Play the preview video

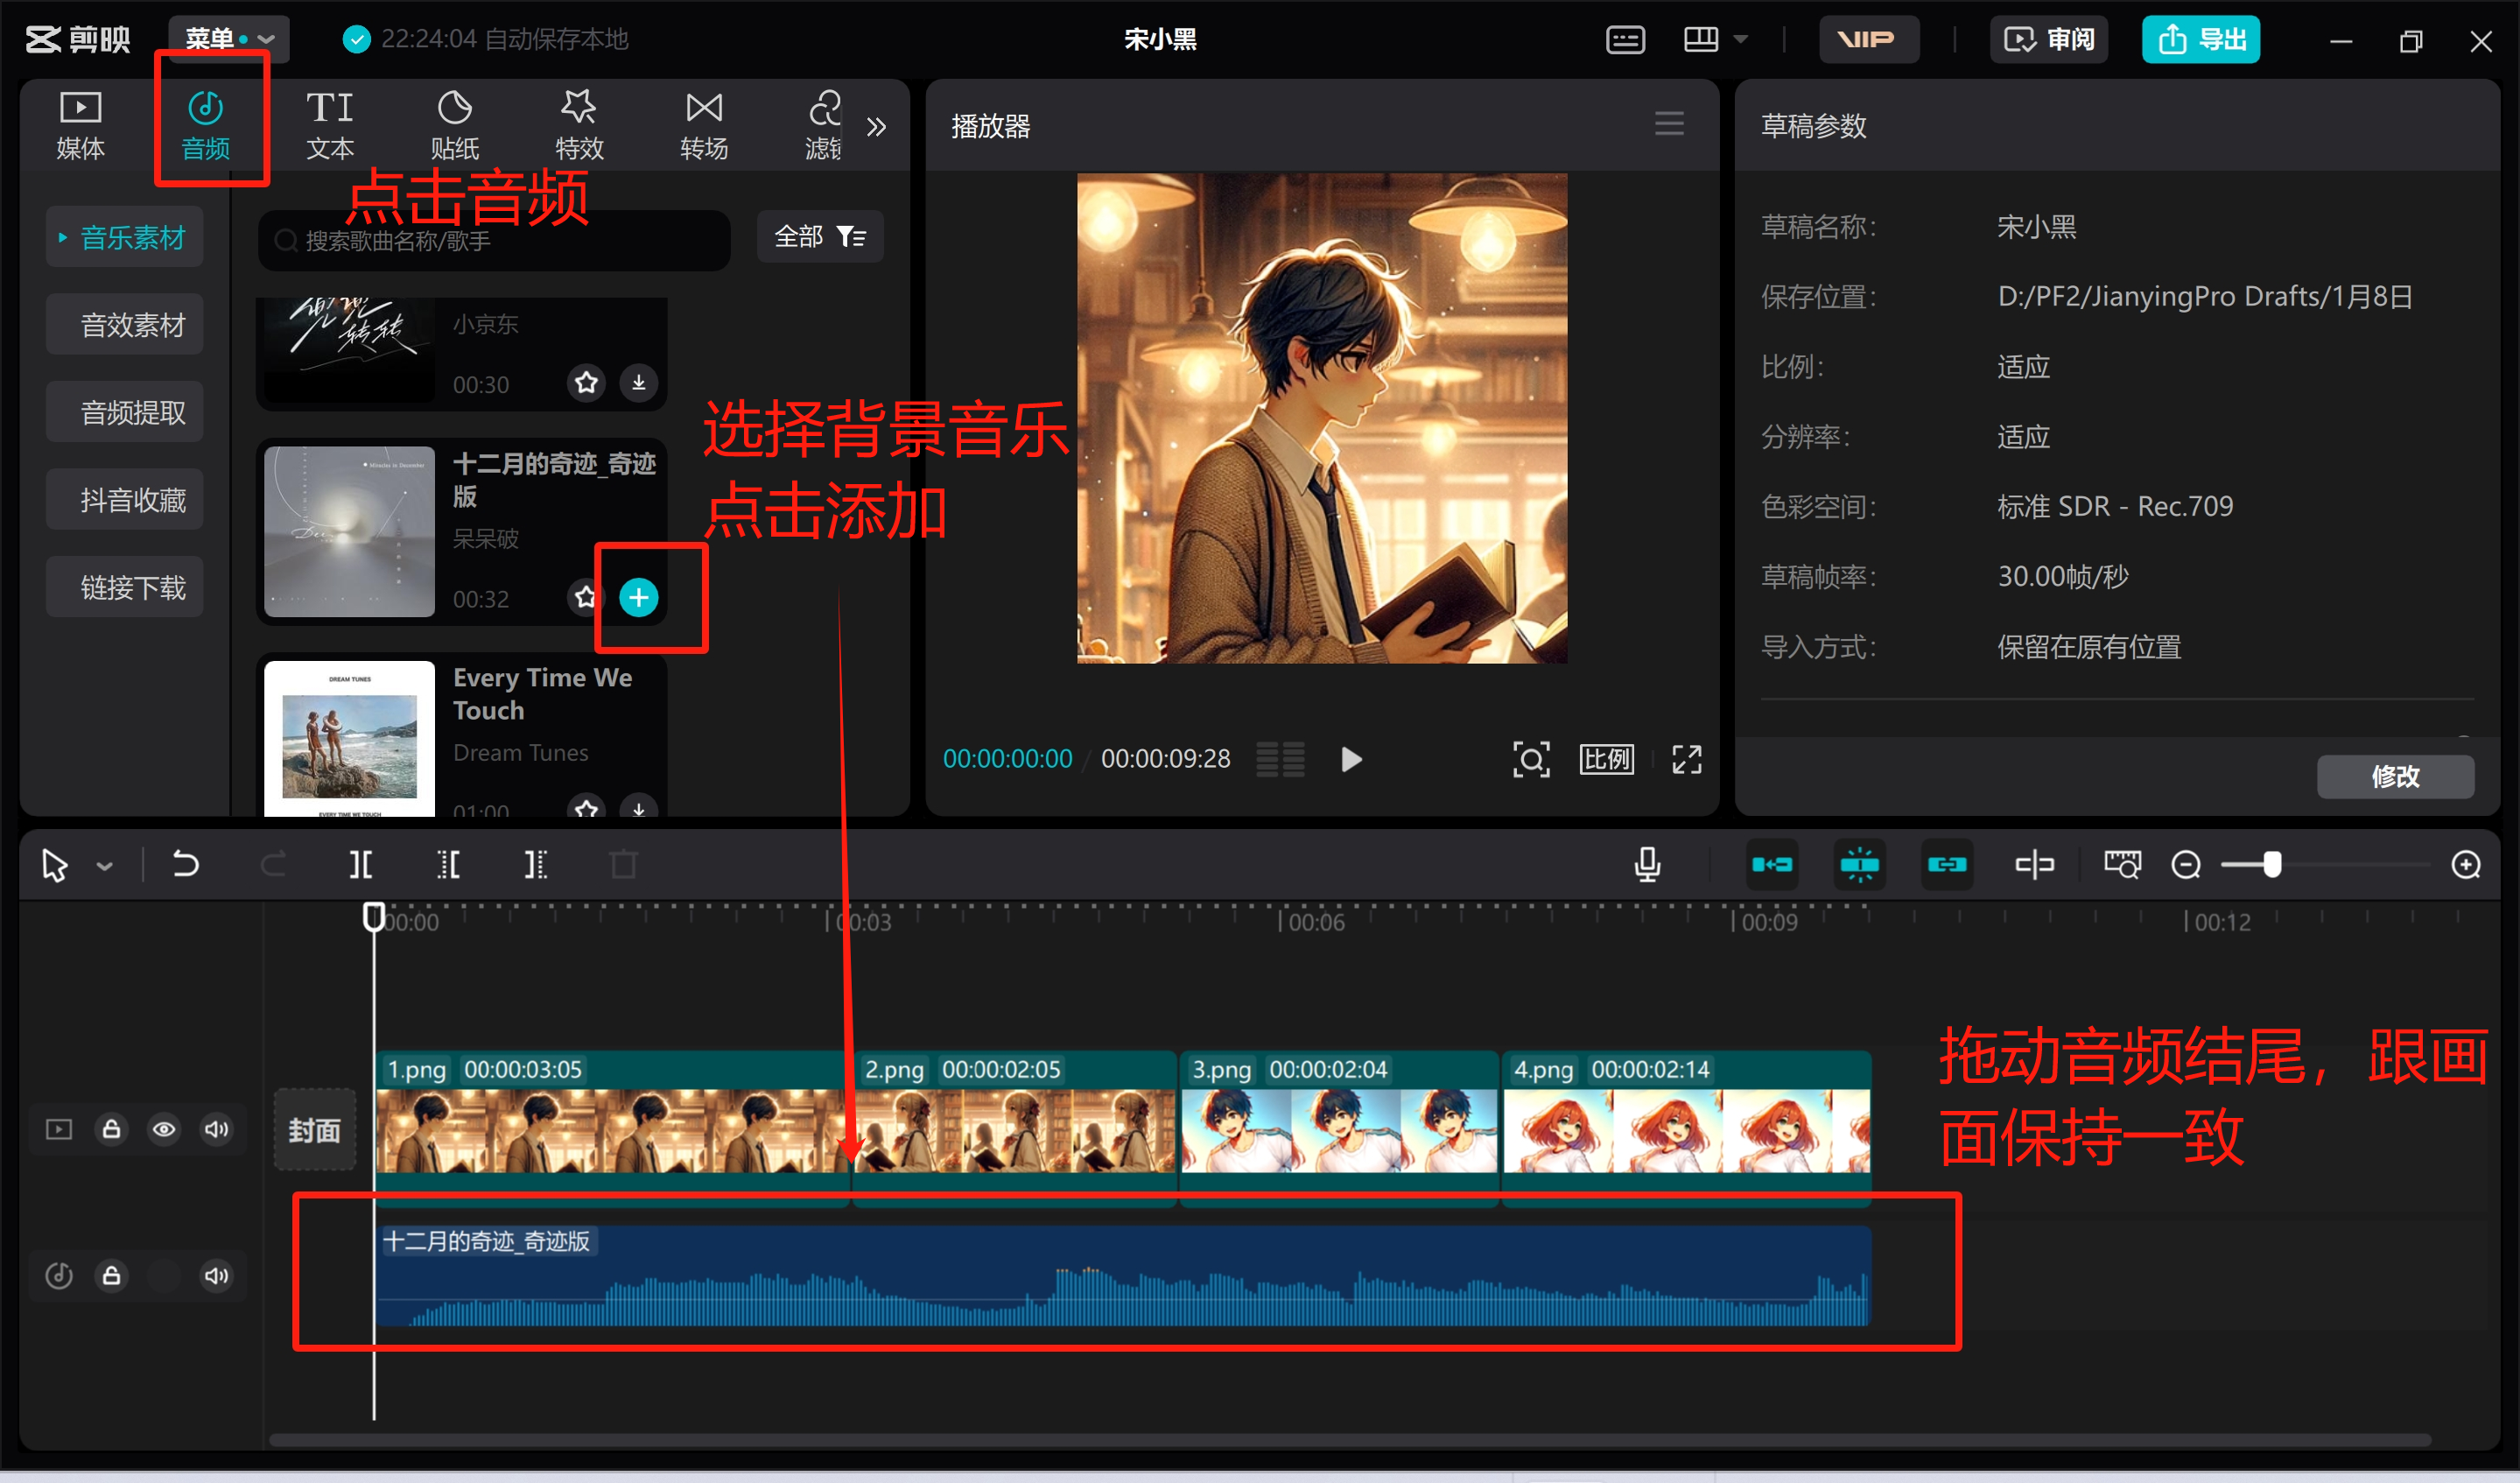click(x=1351, y=760)
